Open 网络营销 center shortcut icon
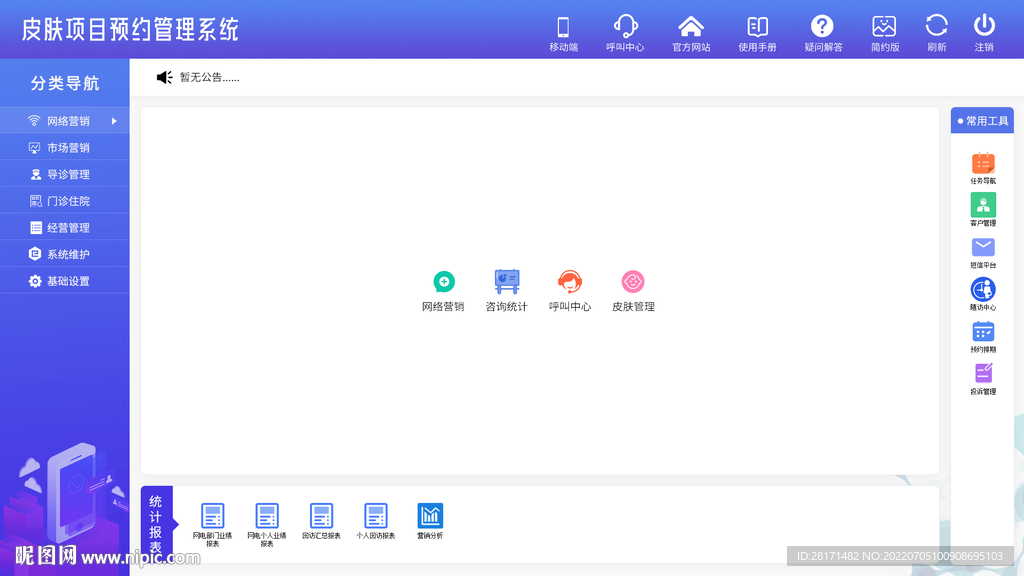The height and width of the screenshot is (576, 1024). point(443,281)
